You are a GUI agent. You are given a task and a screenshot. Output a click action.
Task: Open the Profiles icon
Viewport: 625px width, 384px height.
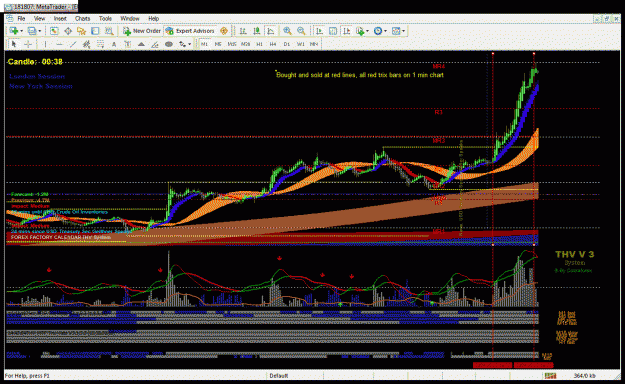(x=32, y=31)
